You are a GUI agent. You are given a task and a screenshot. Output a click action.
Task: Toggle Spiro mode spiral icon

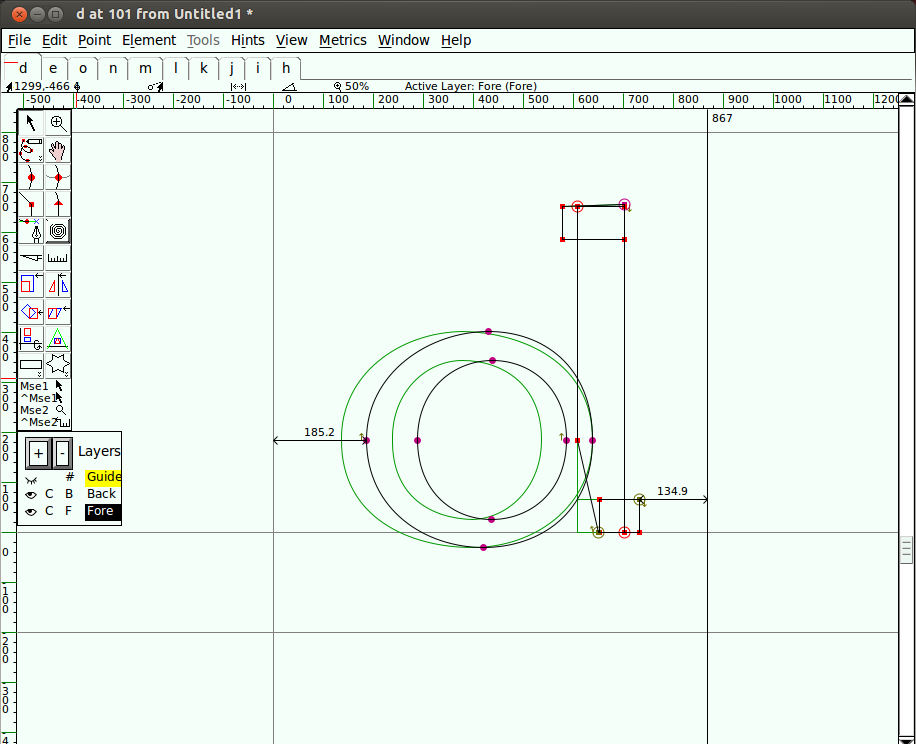pyautogui.click(x=58, y=232)
